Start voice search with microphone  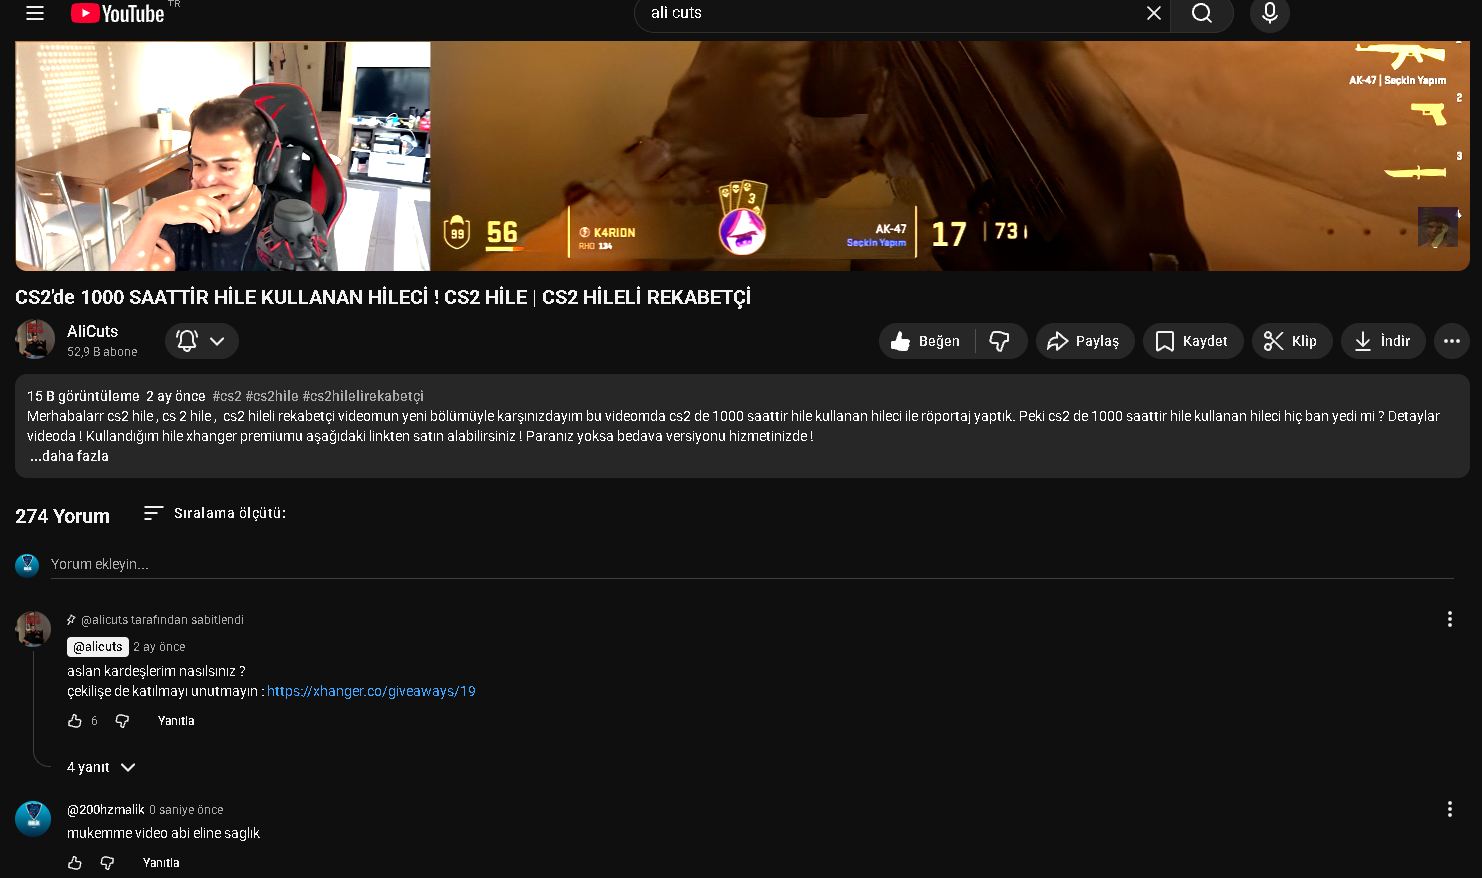[1270, 13]
